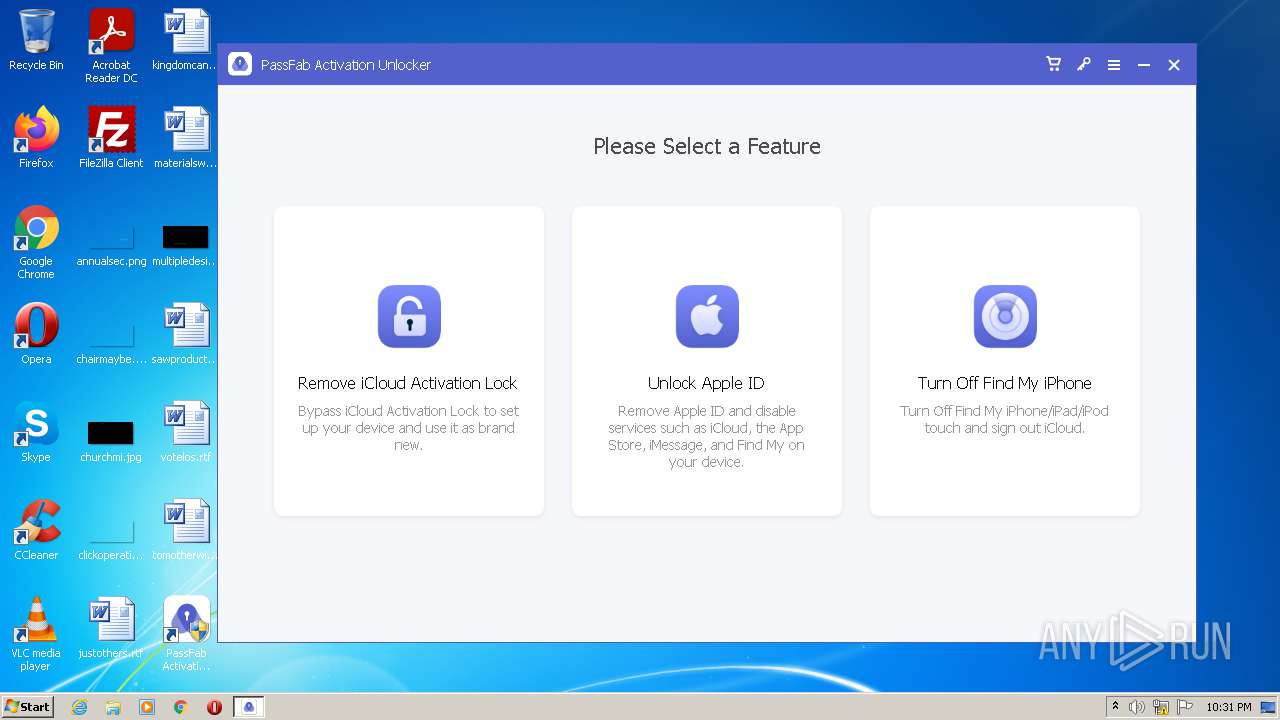Select the CCleaner desktop shortcut
Viewport: 1280px width, 720px height.
point(36,530)
